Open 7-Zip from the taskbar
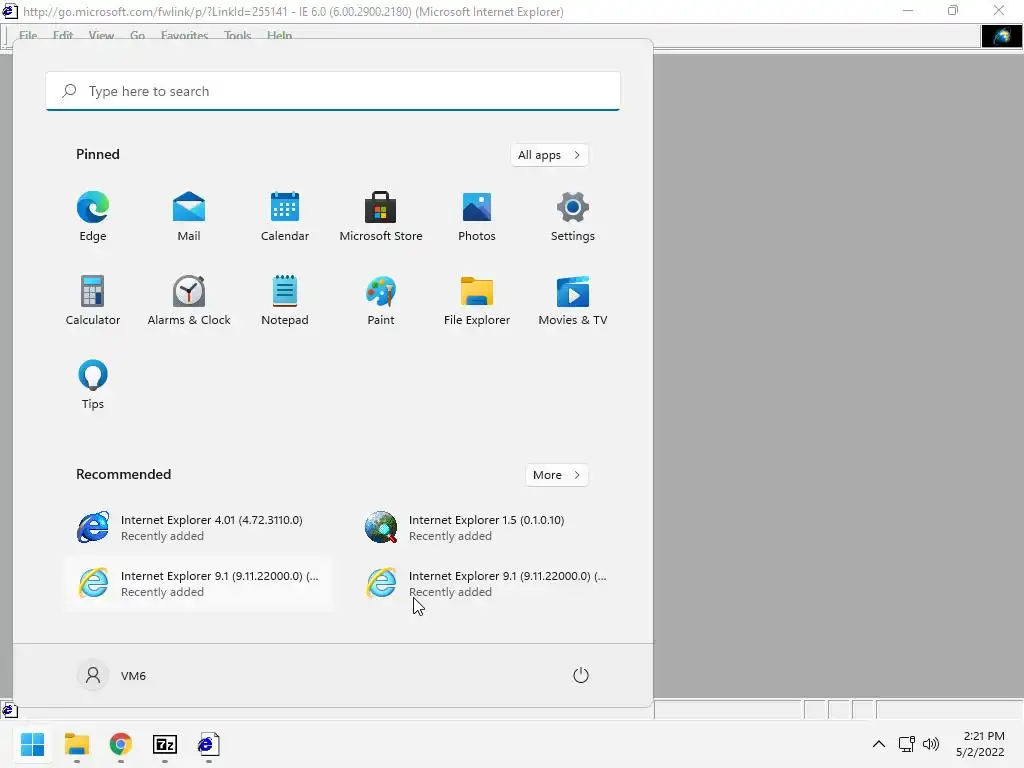Image resolution: width=1024 pixels, height=768 pixels. pos(165,744)
